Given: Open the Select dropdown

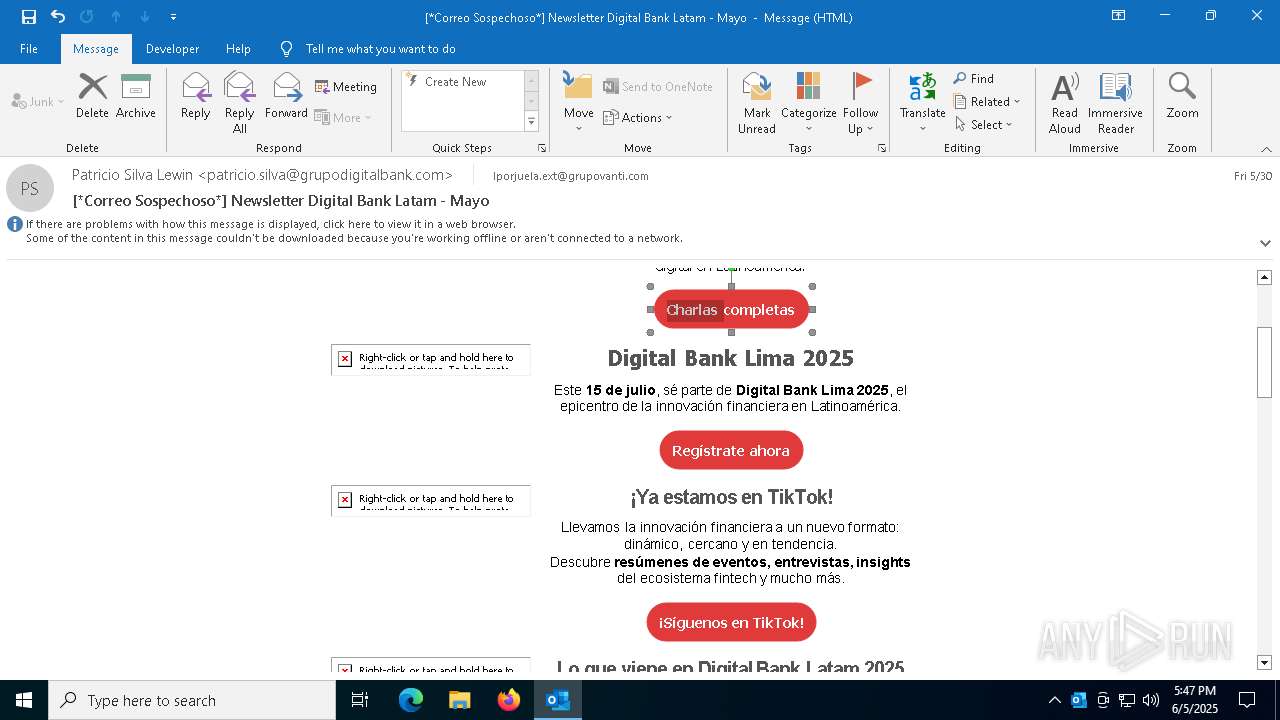Looking at the screenshot, I should coord(984,125).
